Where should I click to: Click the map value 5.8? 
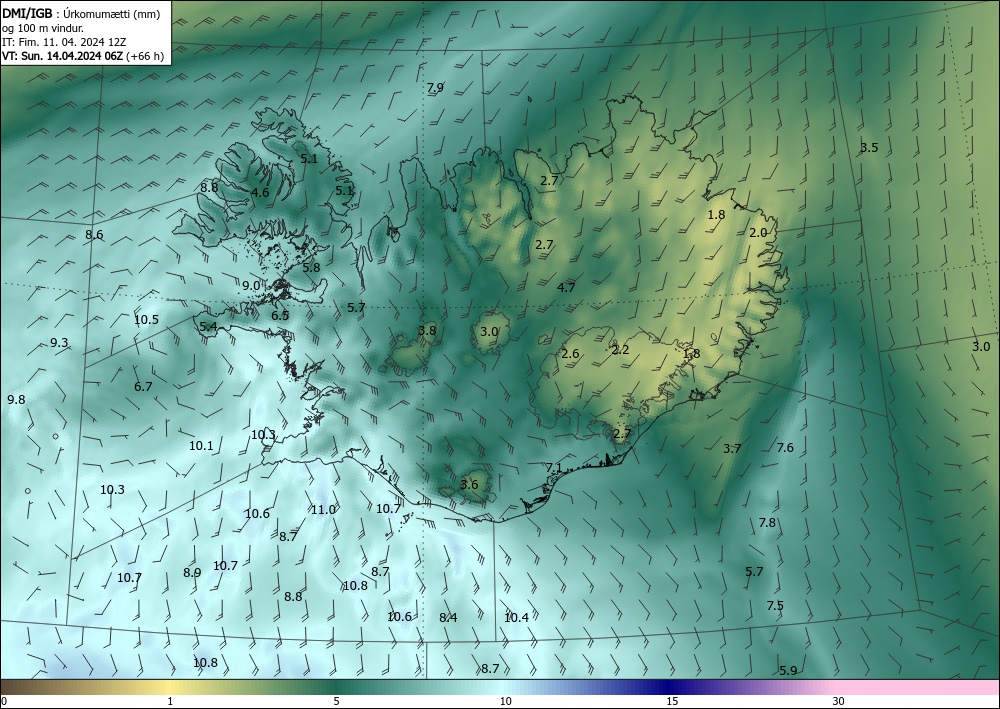pos(311,268)
